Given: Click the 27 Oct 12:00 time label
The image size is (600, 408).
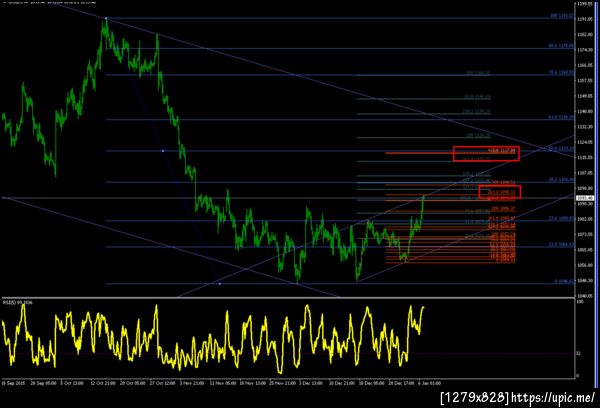Looking at the screenshot, I should pos(162,383).
